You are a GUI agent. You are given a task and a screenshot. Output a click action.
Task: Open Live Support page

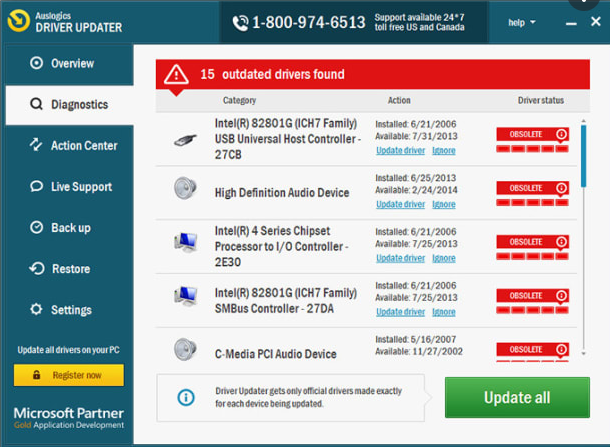[x=70, y=187]
